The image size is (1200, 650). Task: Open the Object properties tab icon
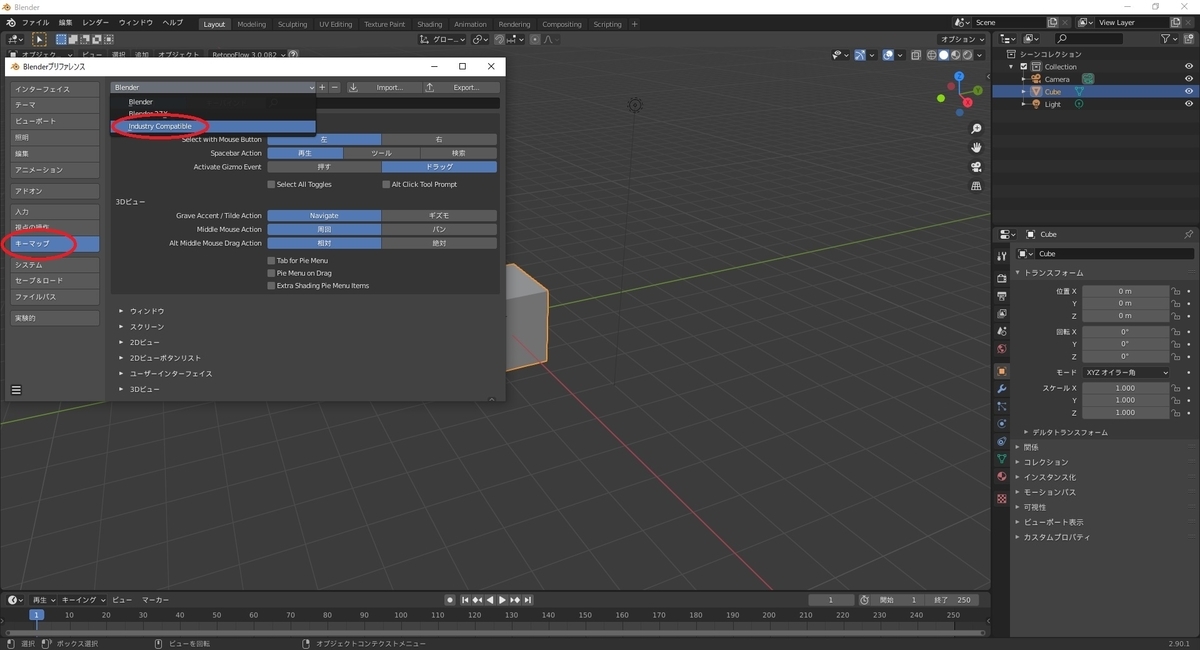[1002, 371]
